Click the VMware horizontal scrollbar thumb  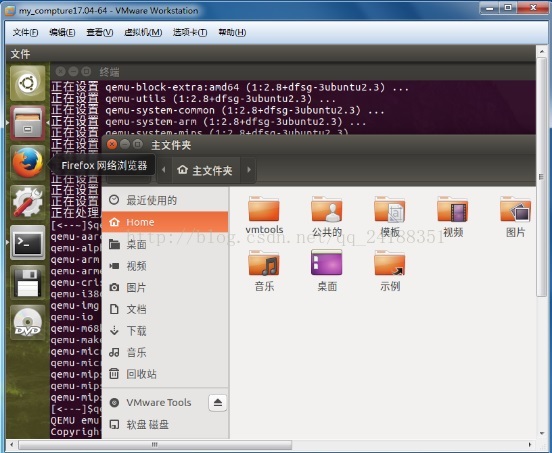[x=155, y=445]
